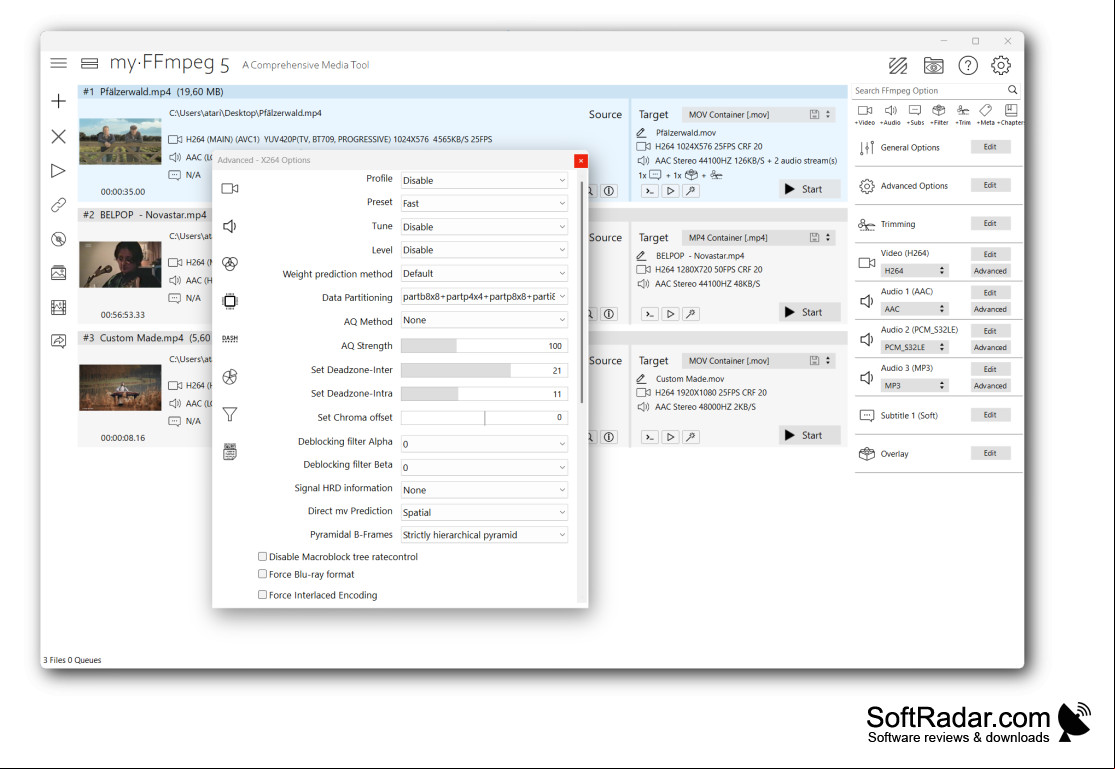Open the video tab in the X264 dialog

[x=230, y=189]
